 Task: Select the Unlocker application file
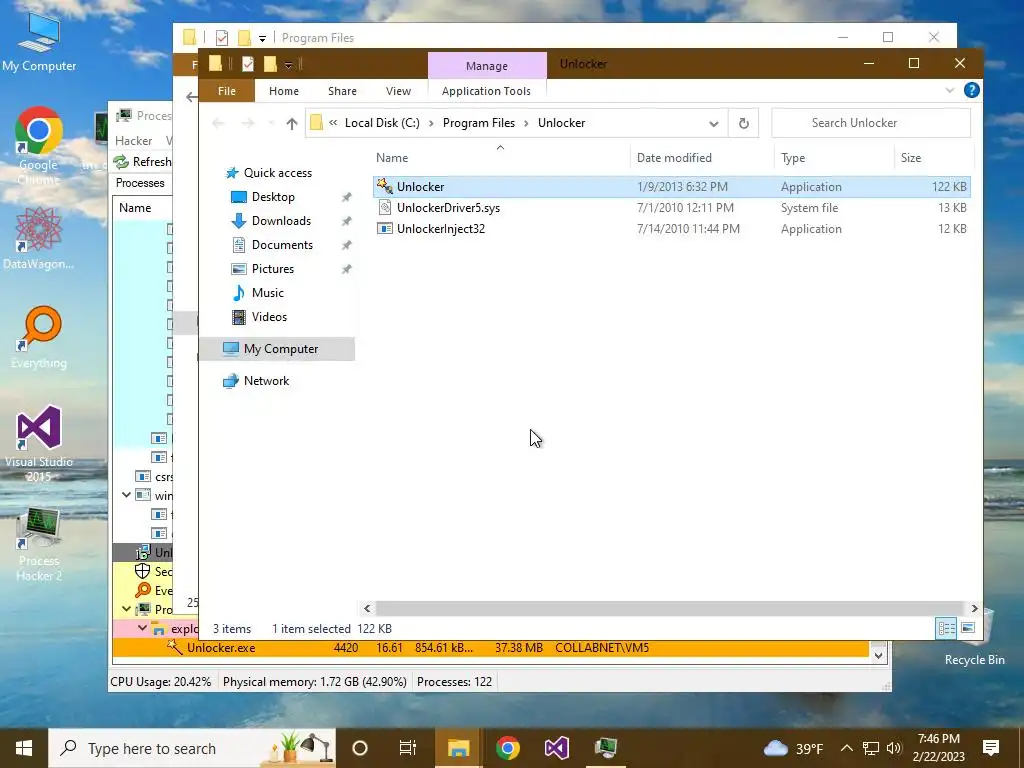[671, 187]
